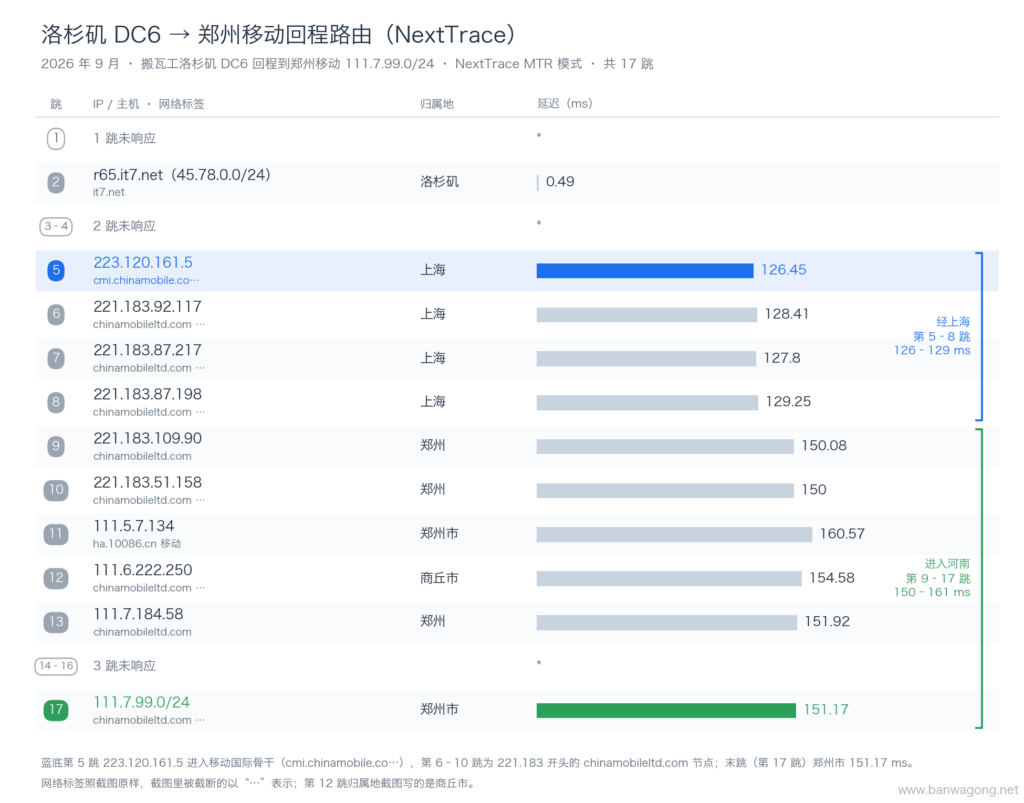
Task: Select the 154.58 latency bar
Action: [669, 578]
